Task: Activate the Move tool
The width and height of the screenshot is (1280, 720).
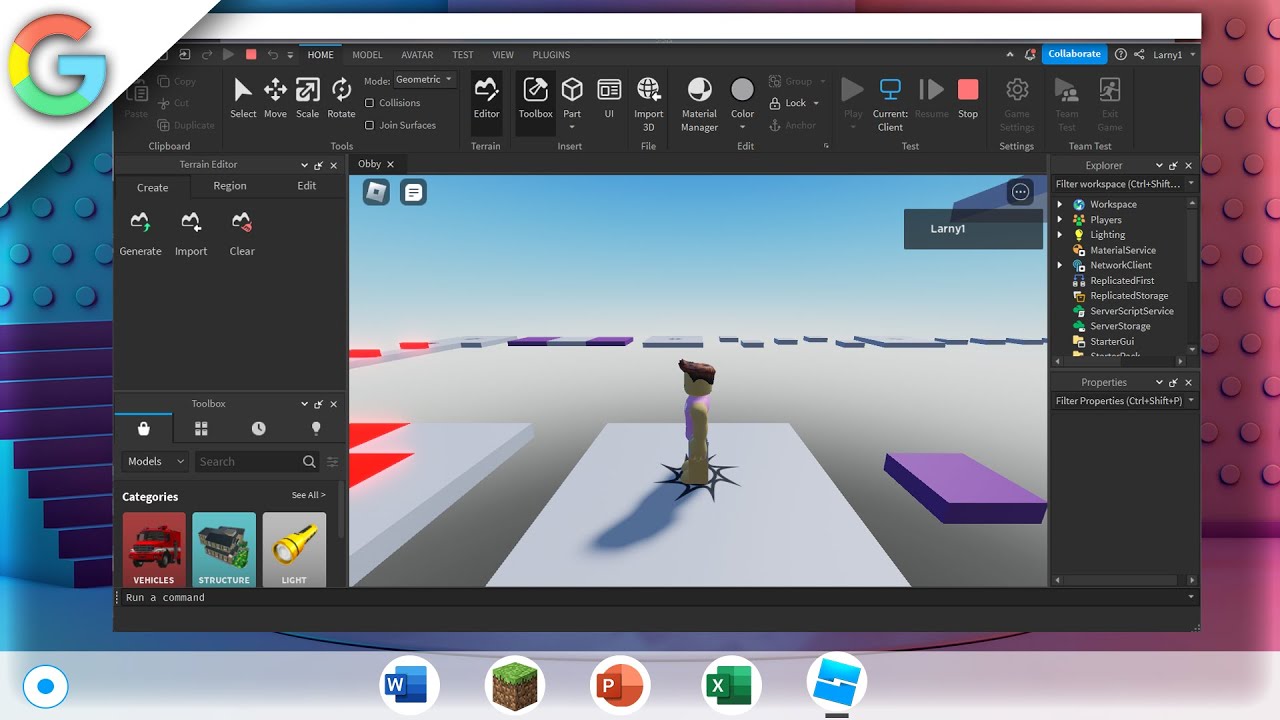Action: [275, 98]
